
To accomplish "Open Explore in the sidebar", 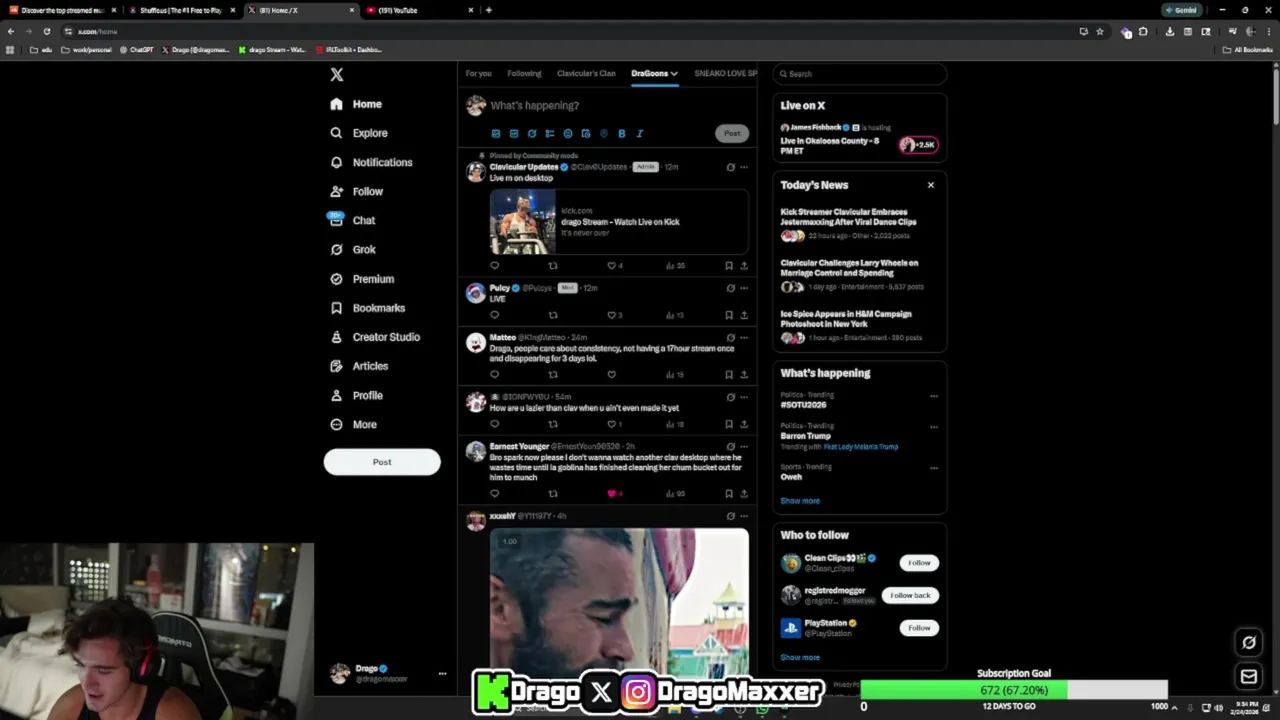I will click(359, 133).
